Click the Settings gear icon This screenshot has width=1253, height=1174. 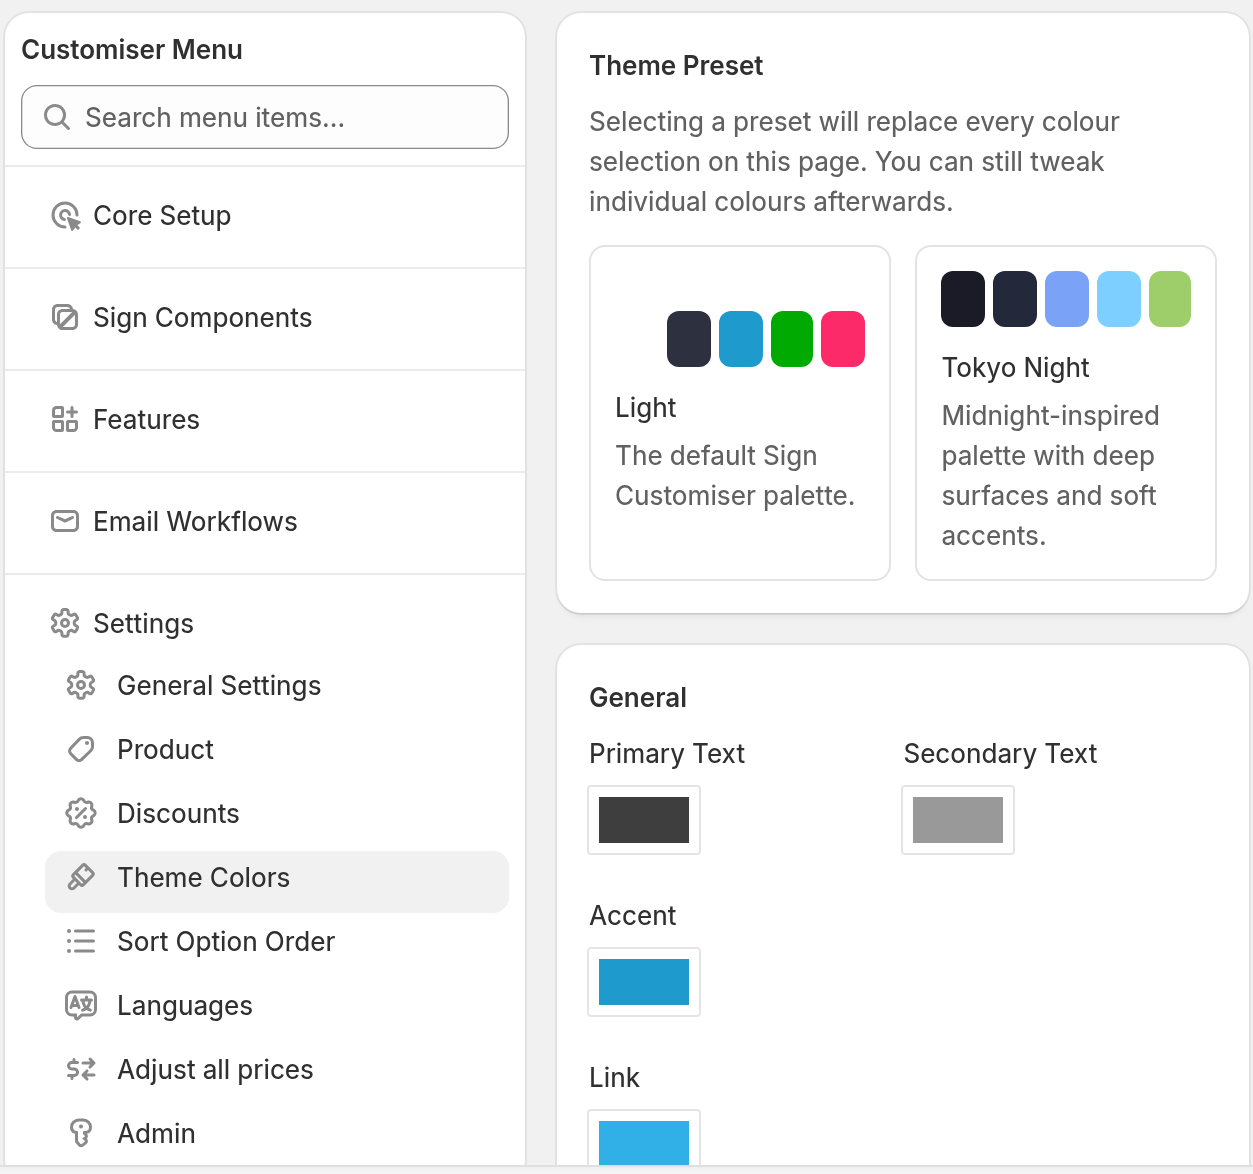[65, 624]
